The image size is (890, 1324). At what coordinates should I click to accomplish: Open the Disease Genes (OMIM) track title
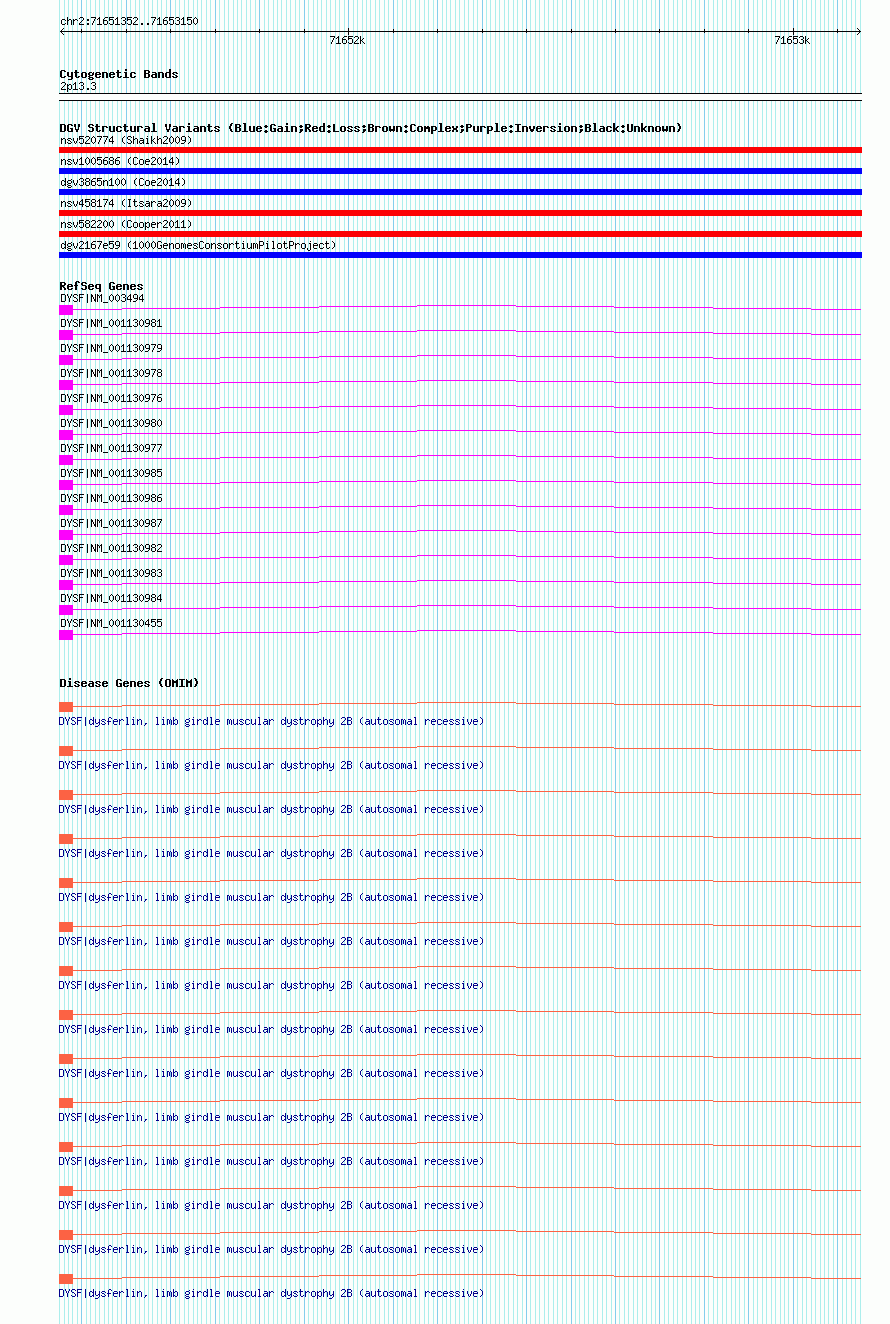pos(129,683)
